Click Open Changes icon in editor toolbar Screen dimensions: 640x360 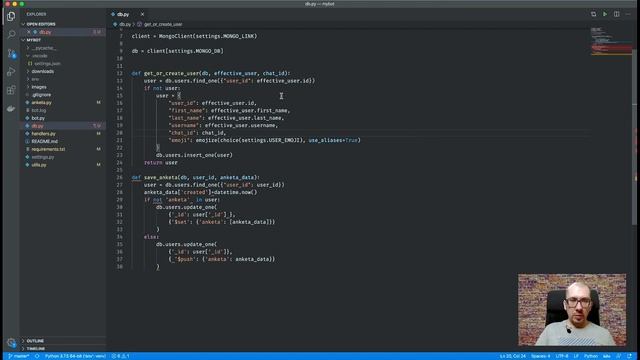(593, 14)
